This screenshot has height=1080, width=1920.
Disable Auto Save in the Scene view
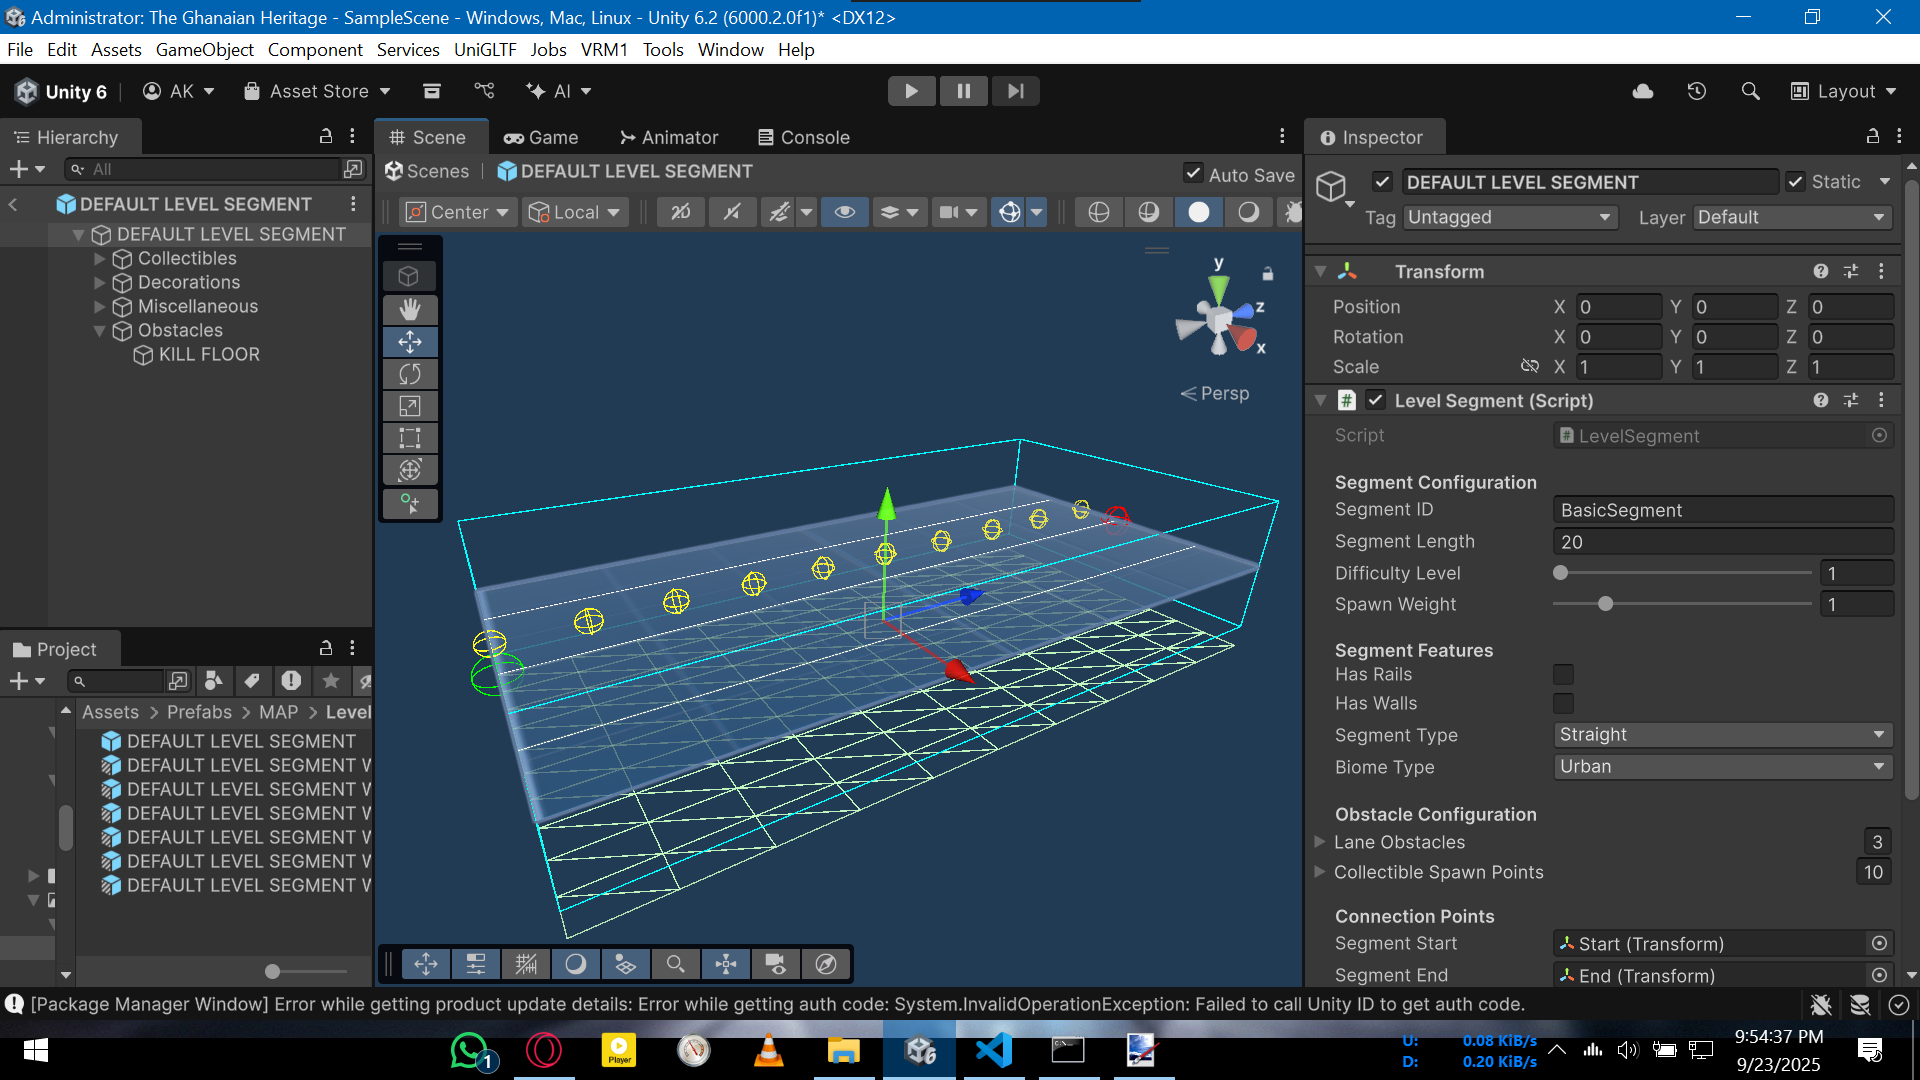pos(1192,173)
